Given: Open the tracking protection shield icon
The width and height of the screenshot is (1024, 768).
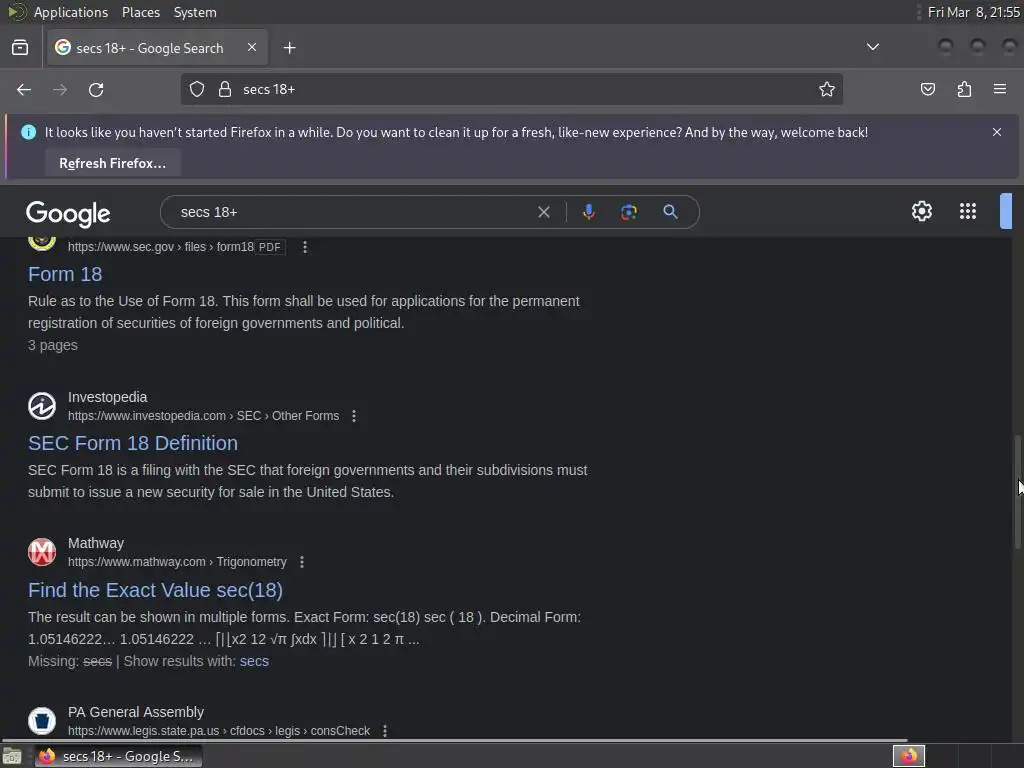Looking at the screenshot, I should 197,89.
